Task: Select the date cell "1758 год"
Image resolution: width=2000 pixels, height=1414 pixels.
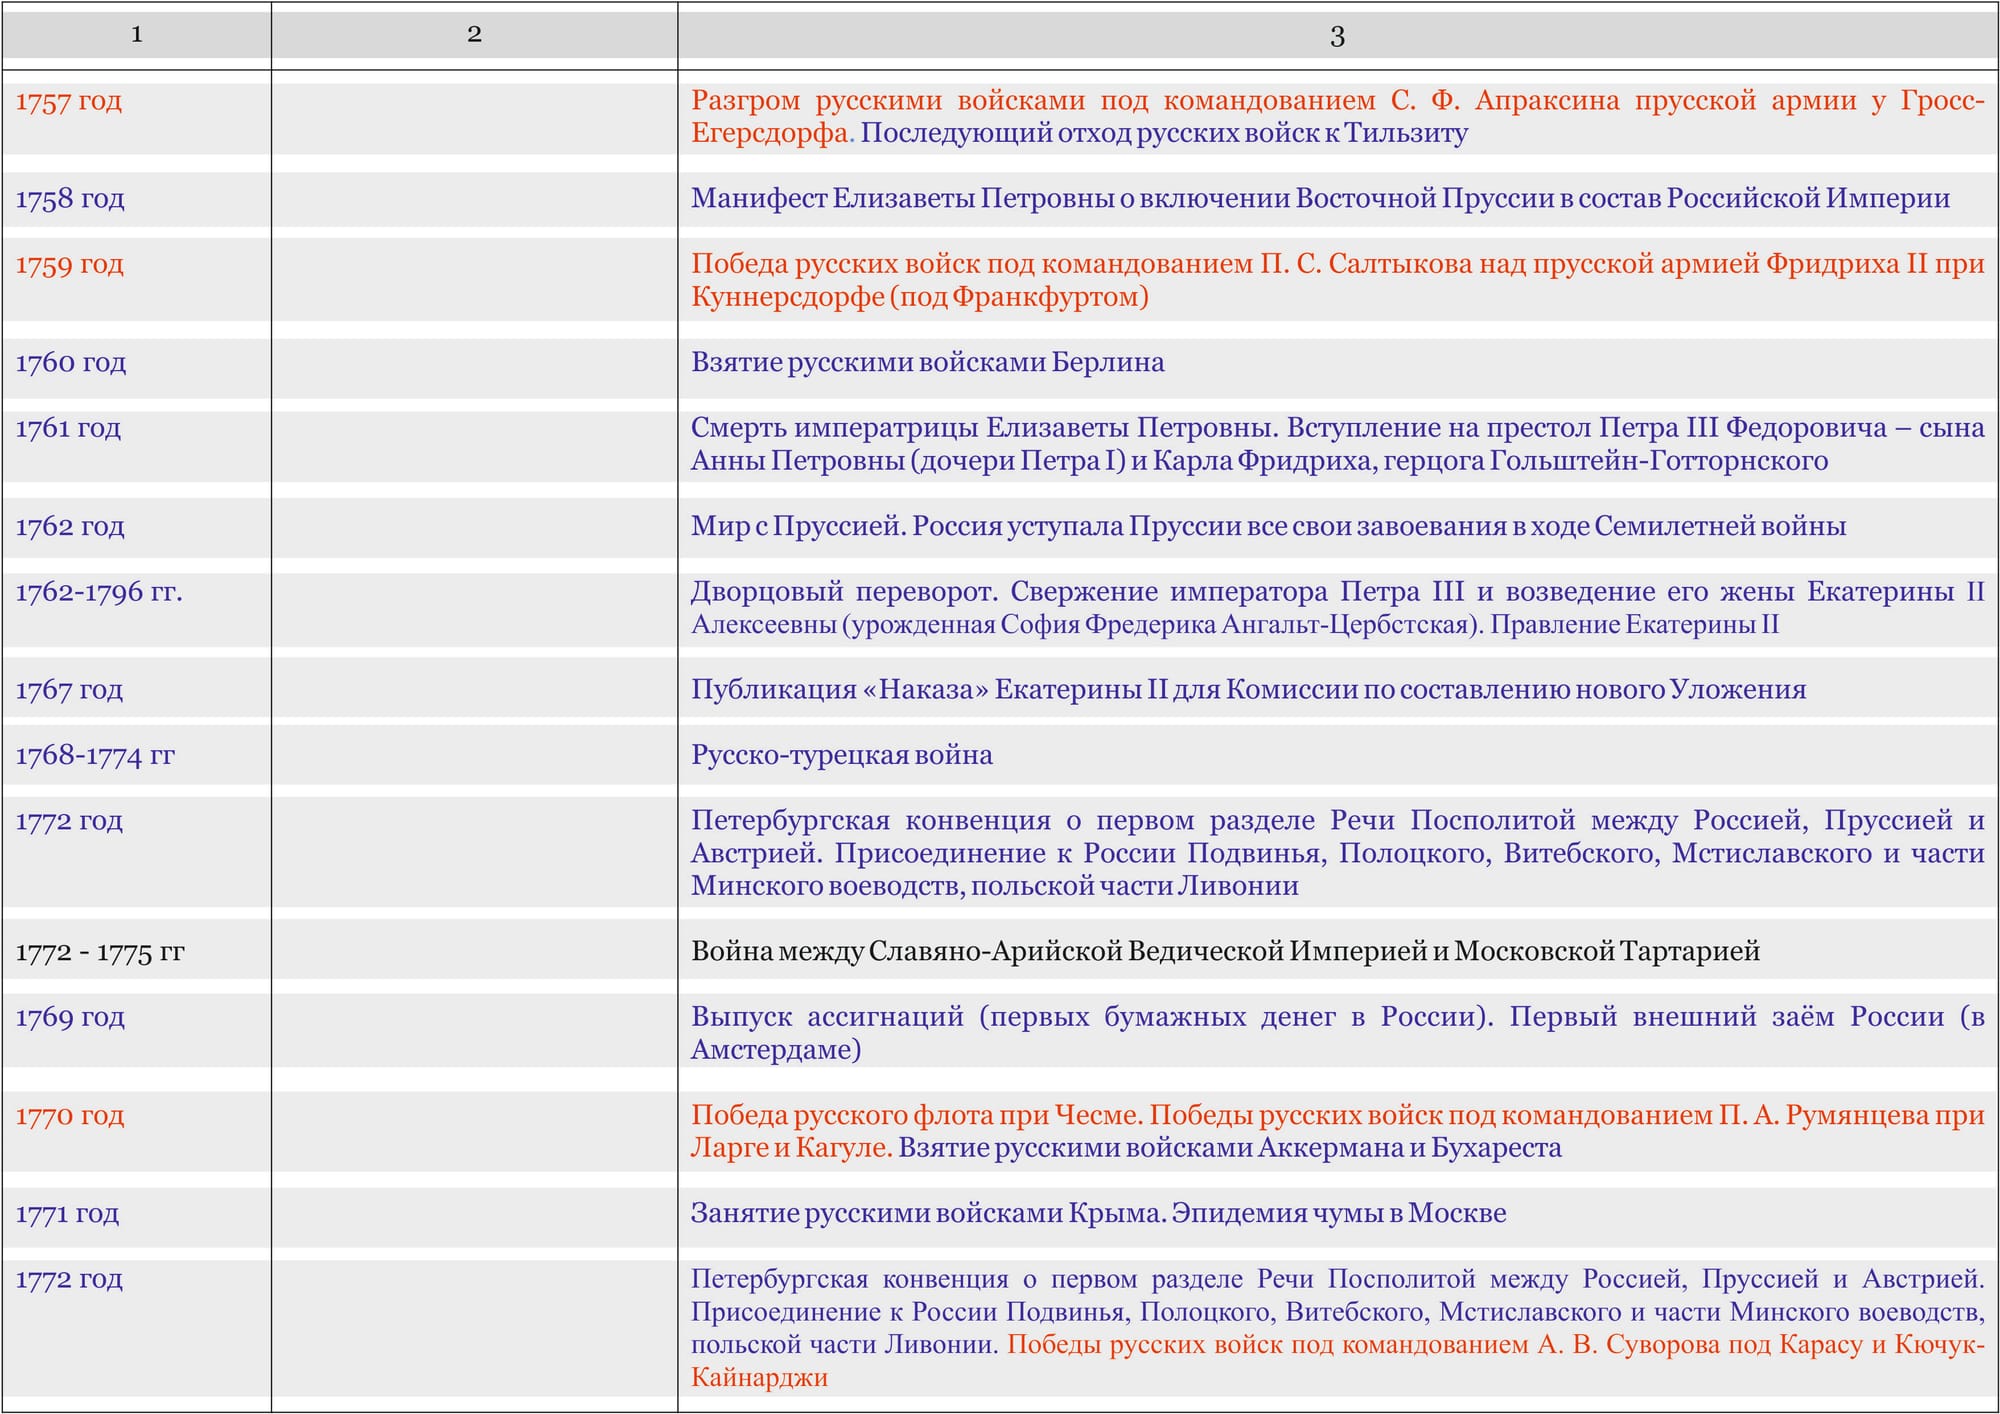Action: tap(70, 199)
